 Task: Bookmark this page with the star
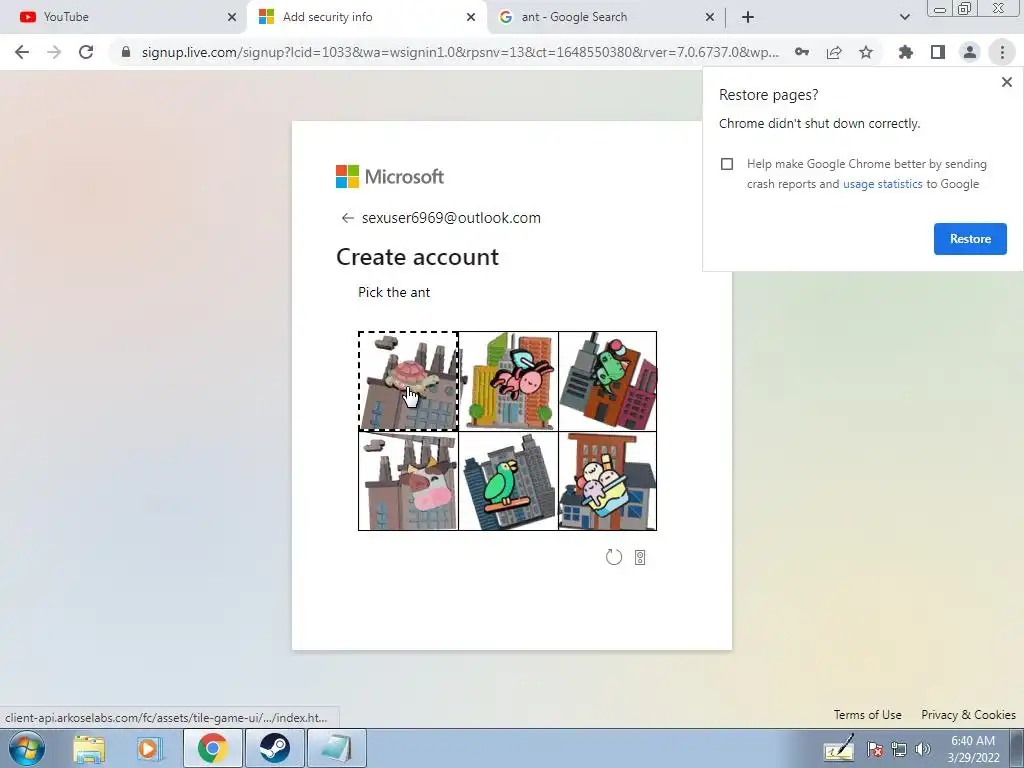pos(866,52)
